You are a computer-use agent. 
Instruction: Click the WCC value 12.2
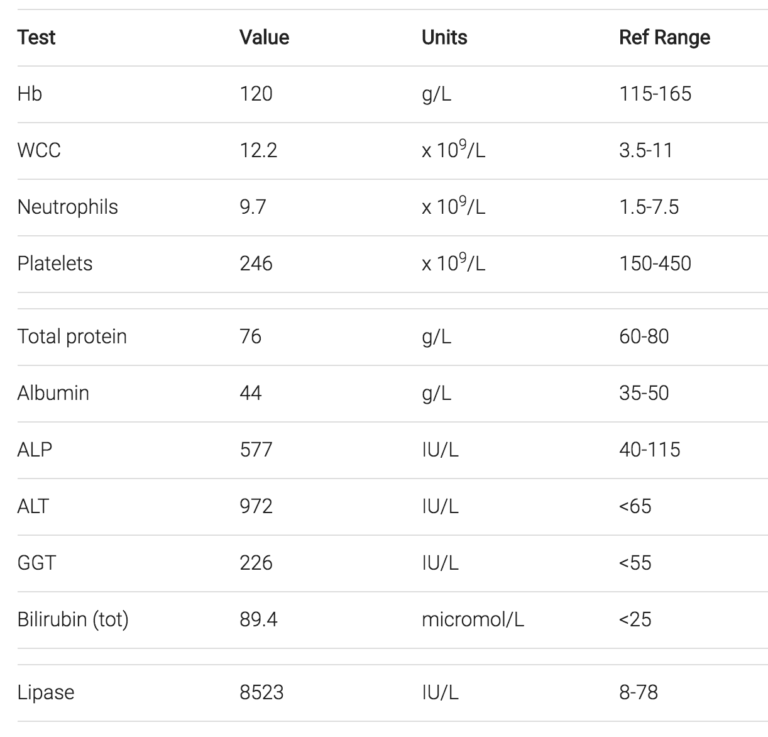[258, 151]
